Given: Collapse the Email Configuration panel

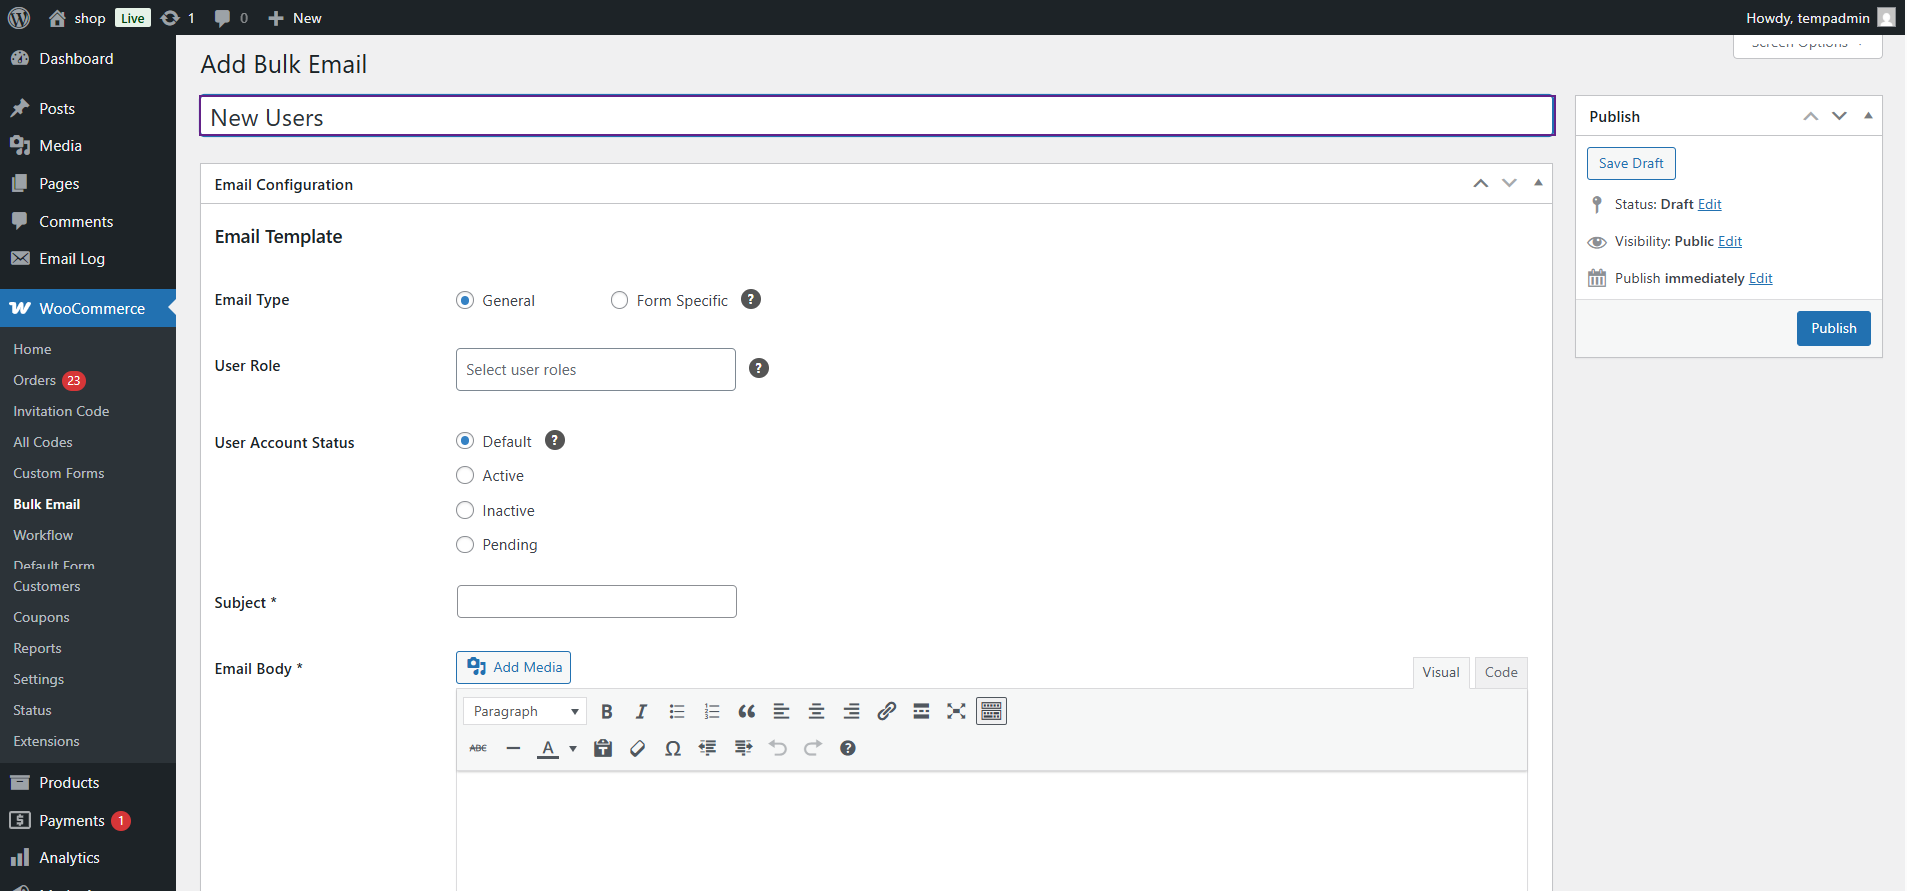Looking at the screenshot, I should point(1538,184).
